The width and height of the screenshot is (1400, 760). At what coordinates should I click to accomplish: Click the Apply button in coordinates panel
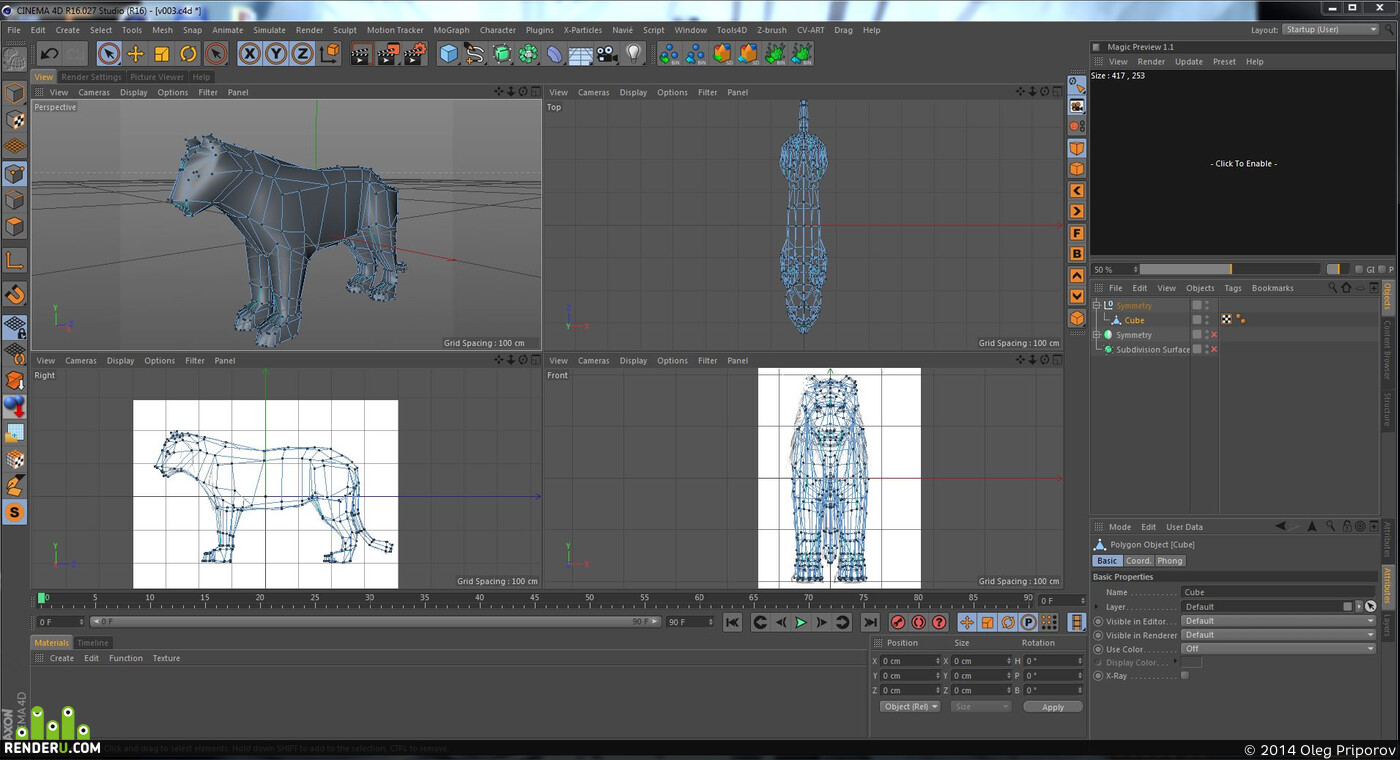[x=1053, y=707]
